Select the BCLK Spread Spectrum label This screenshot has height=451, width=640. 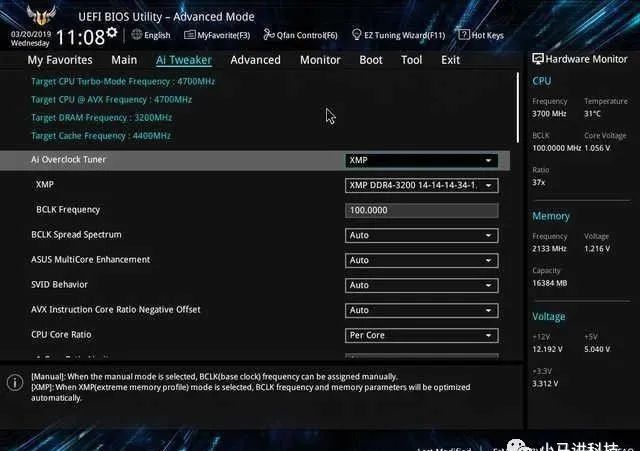point(76,235)
